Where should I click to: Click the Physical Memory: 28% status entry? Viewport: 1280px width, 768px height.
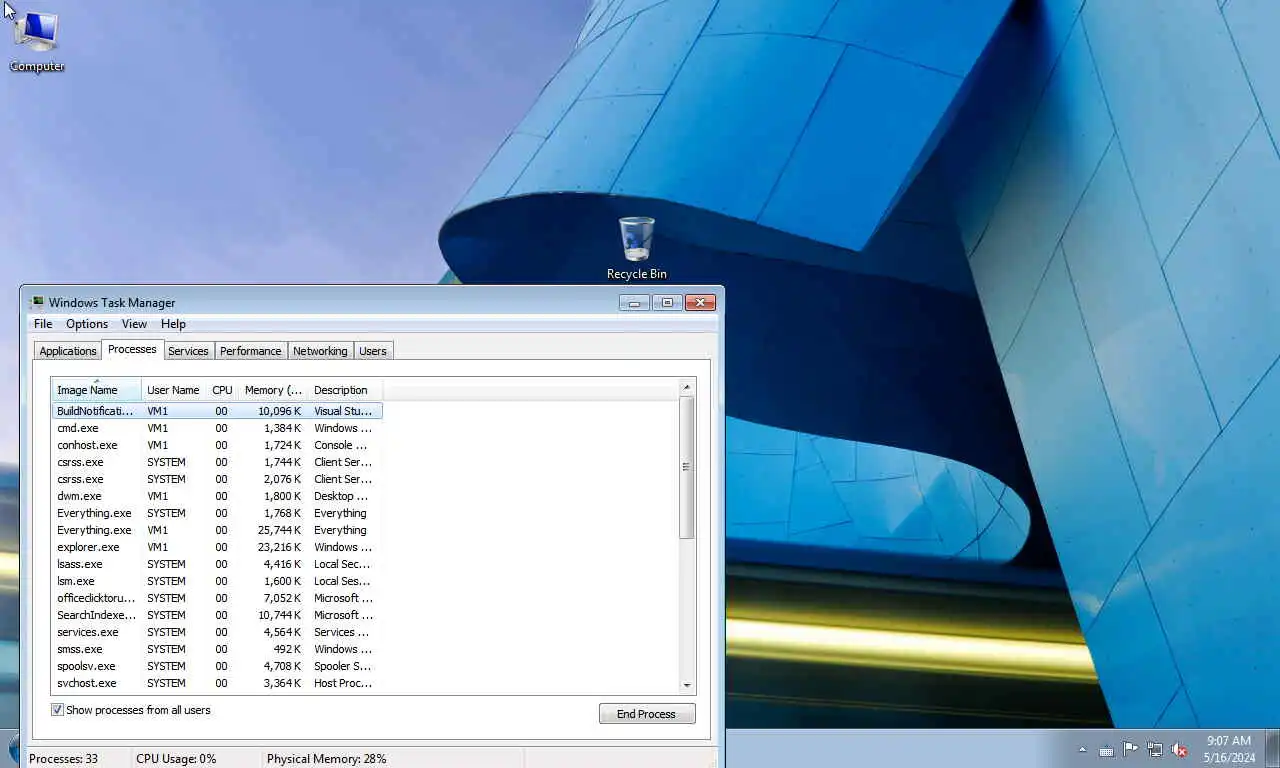327,759
